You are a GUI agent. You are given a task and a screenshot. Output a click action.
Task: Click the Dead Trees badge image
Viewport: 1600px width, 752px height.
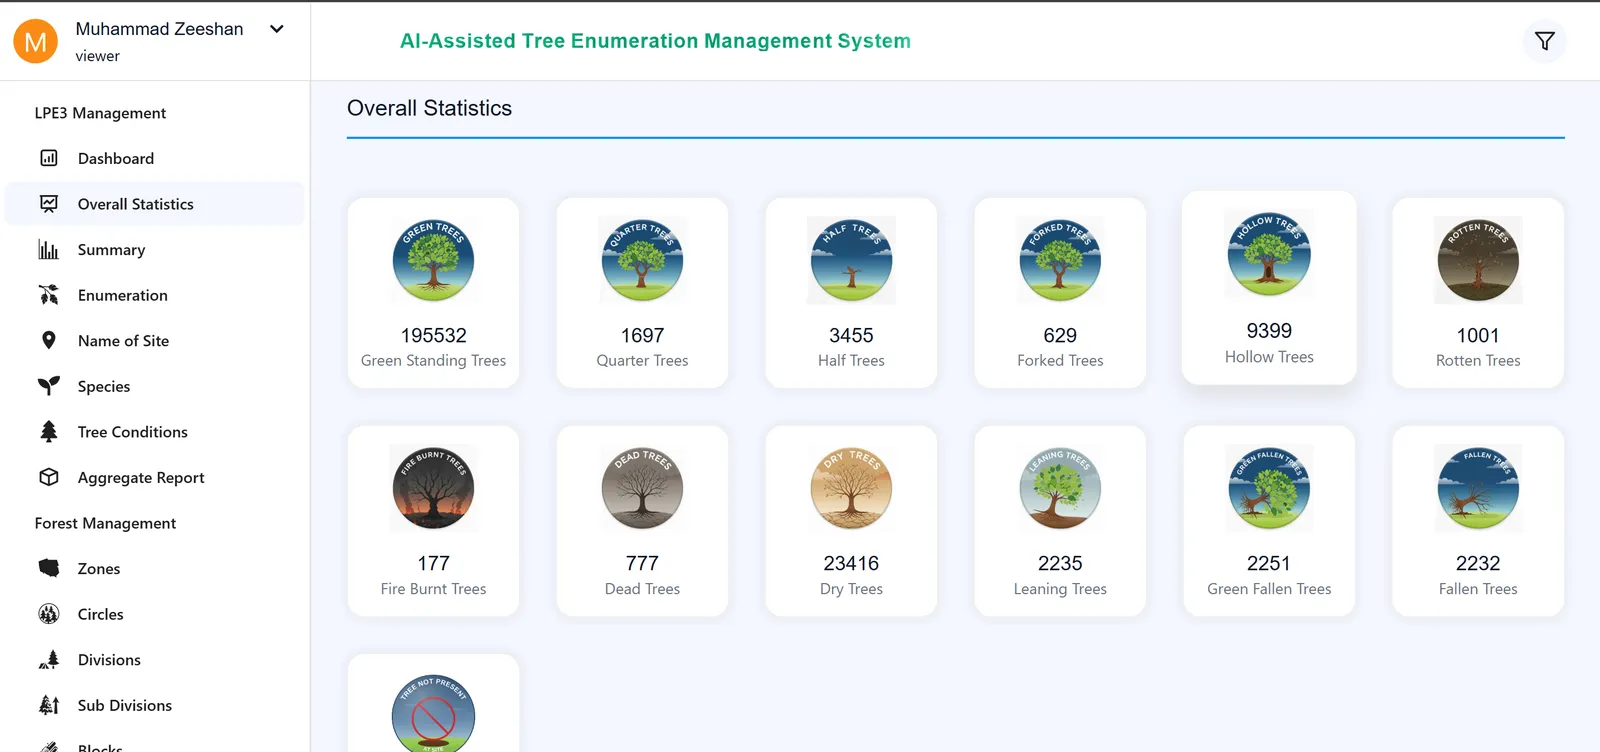642,488
